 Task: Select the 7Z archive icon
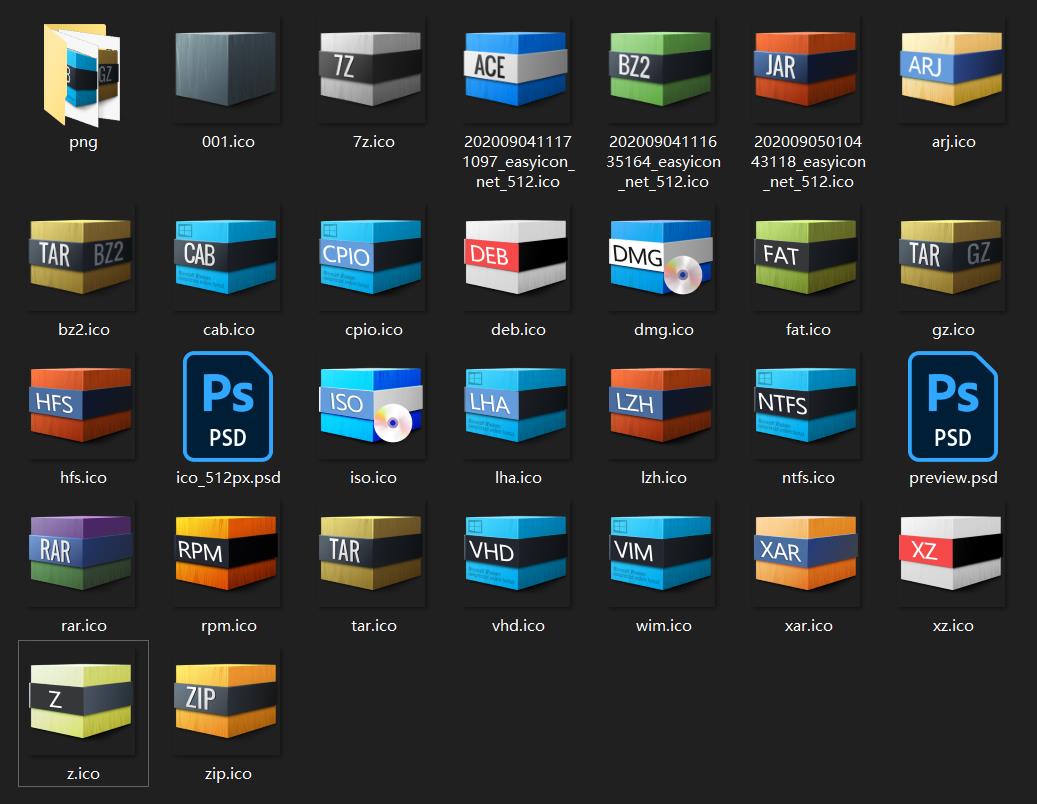371,69
